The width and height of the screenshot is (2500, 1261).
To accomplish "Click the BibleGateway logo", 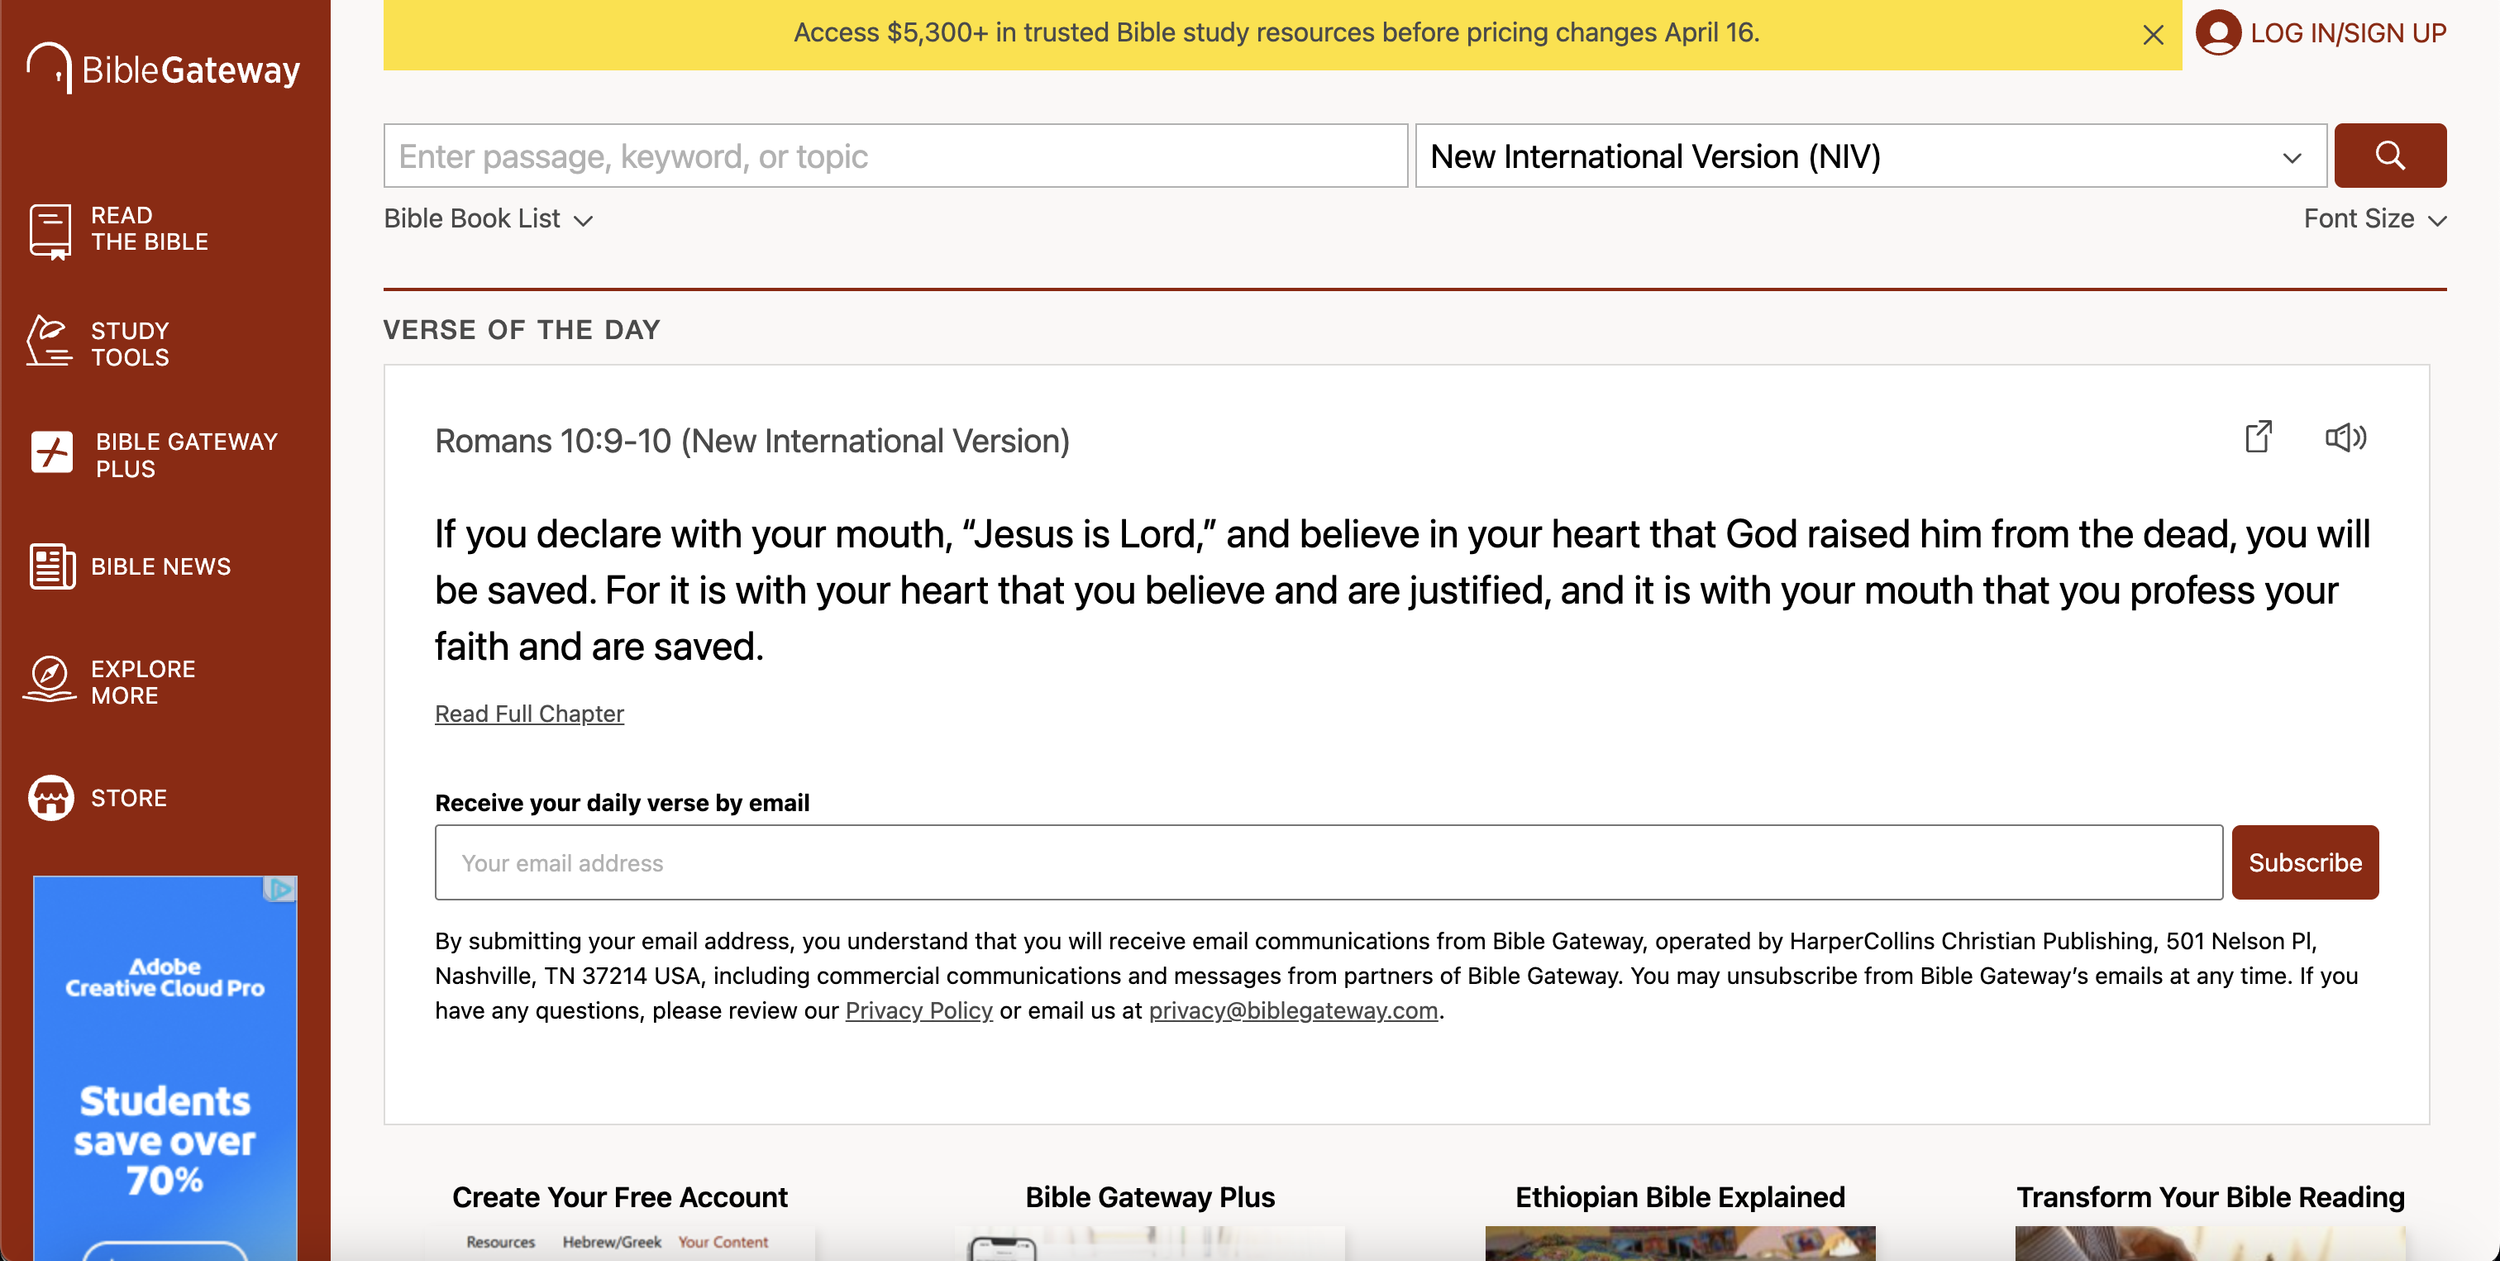I will point(163,68).
